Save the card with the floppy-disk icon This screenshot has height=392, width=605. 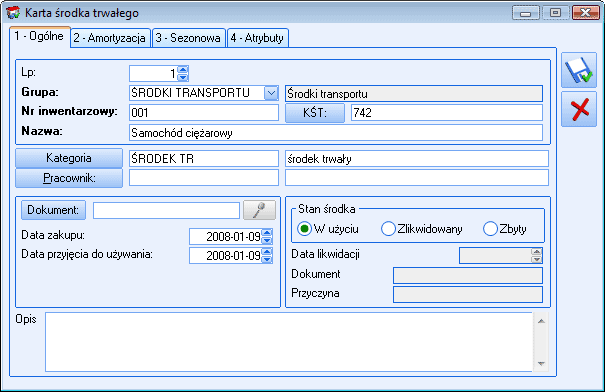579,70
